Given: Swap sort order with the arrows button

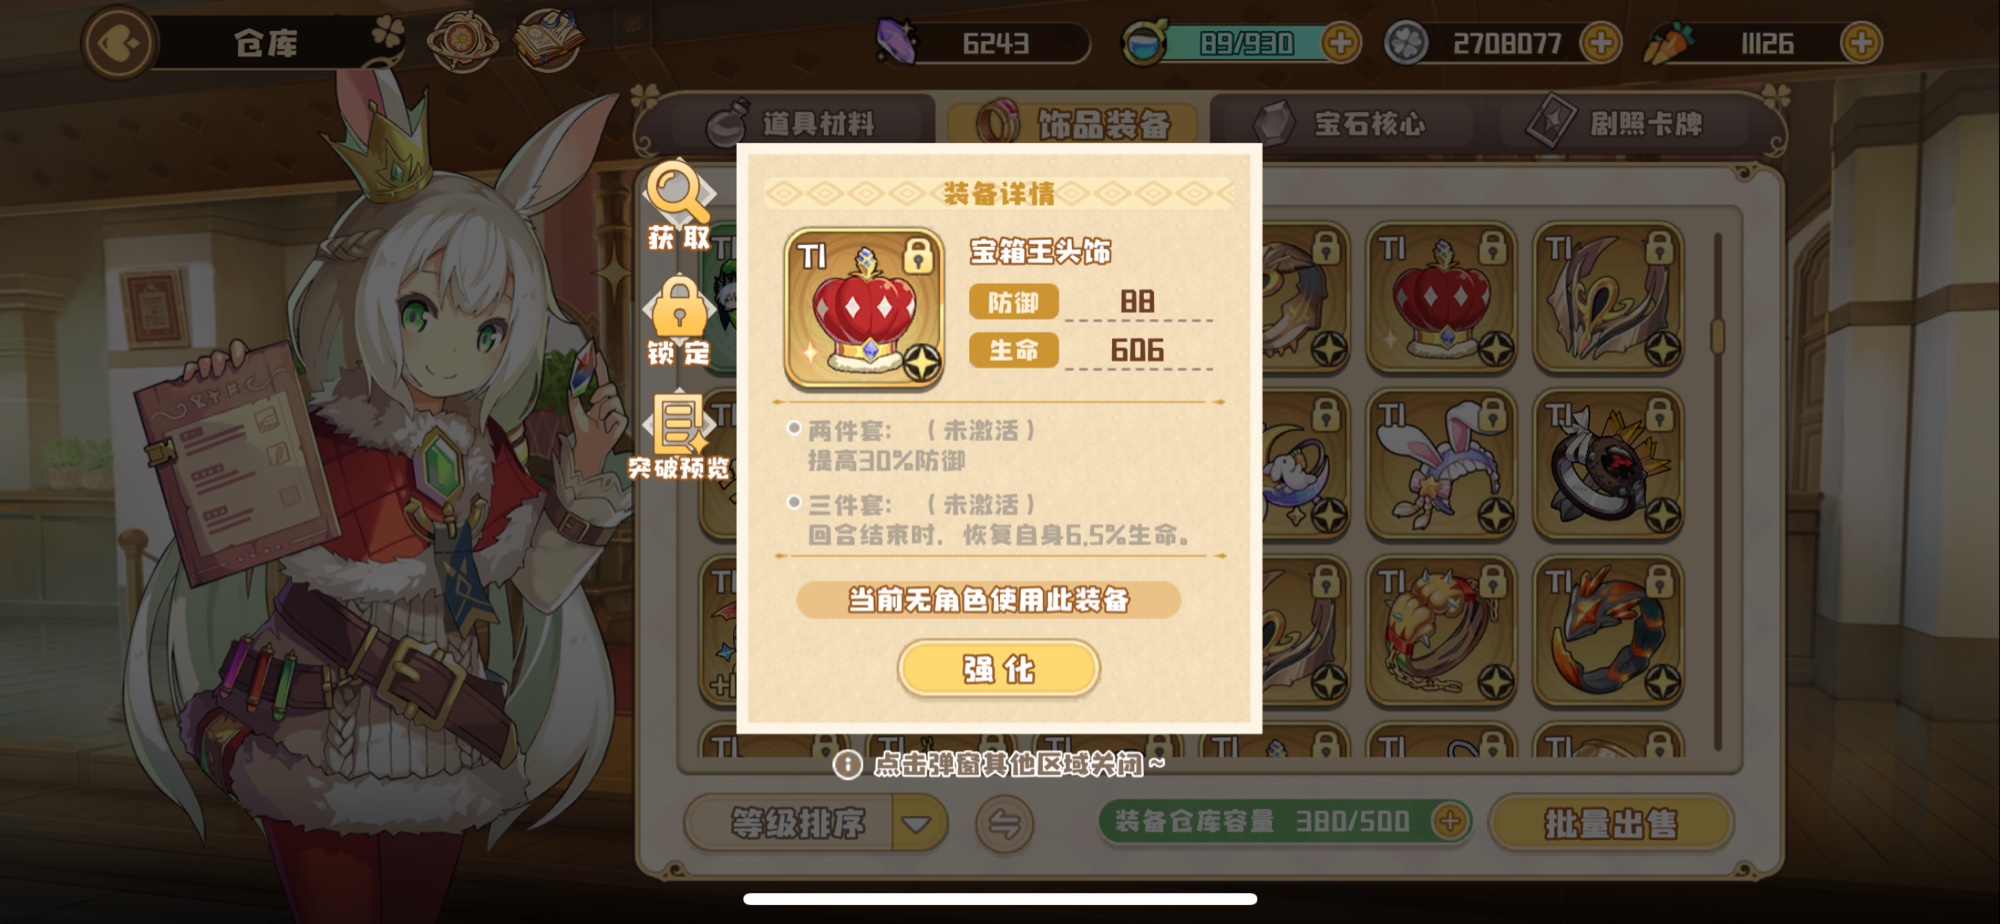Looking at the screenshot, I should (x=1004, y=824).
